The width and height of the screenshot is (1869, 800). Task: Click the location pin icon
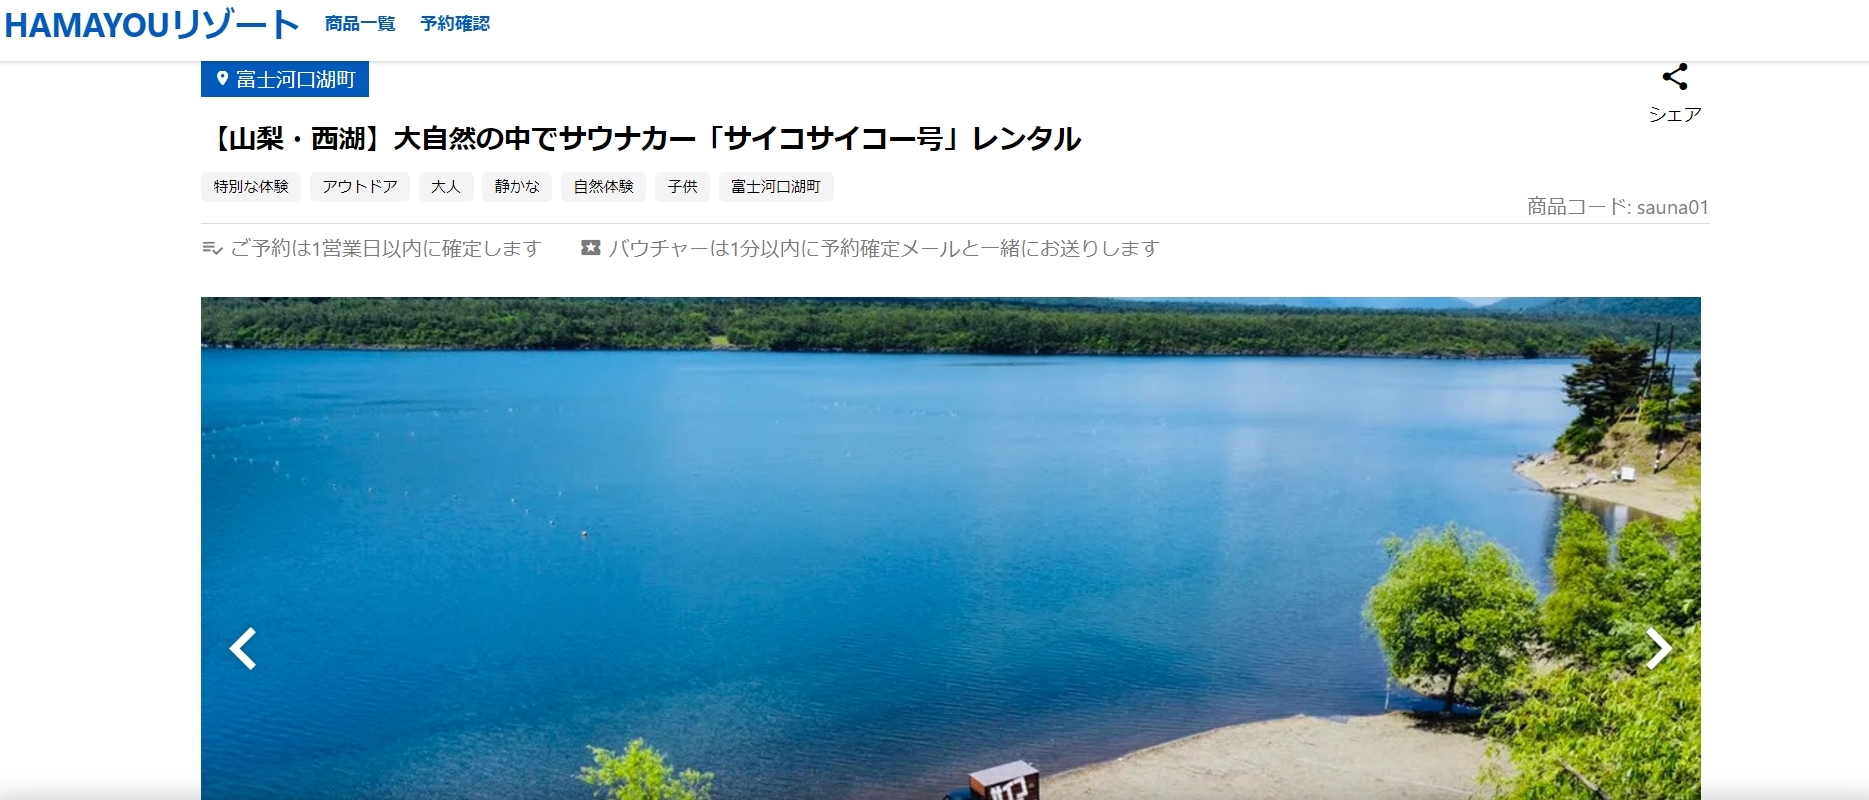(x=222, y=78)
